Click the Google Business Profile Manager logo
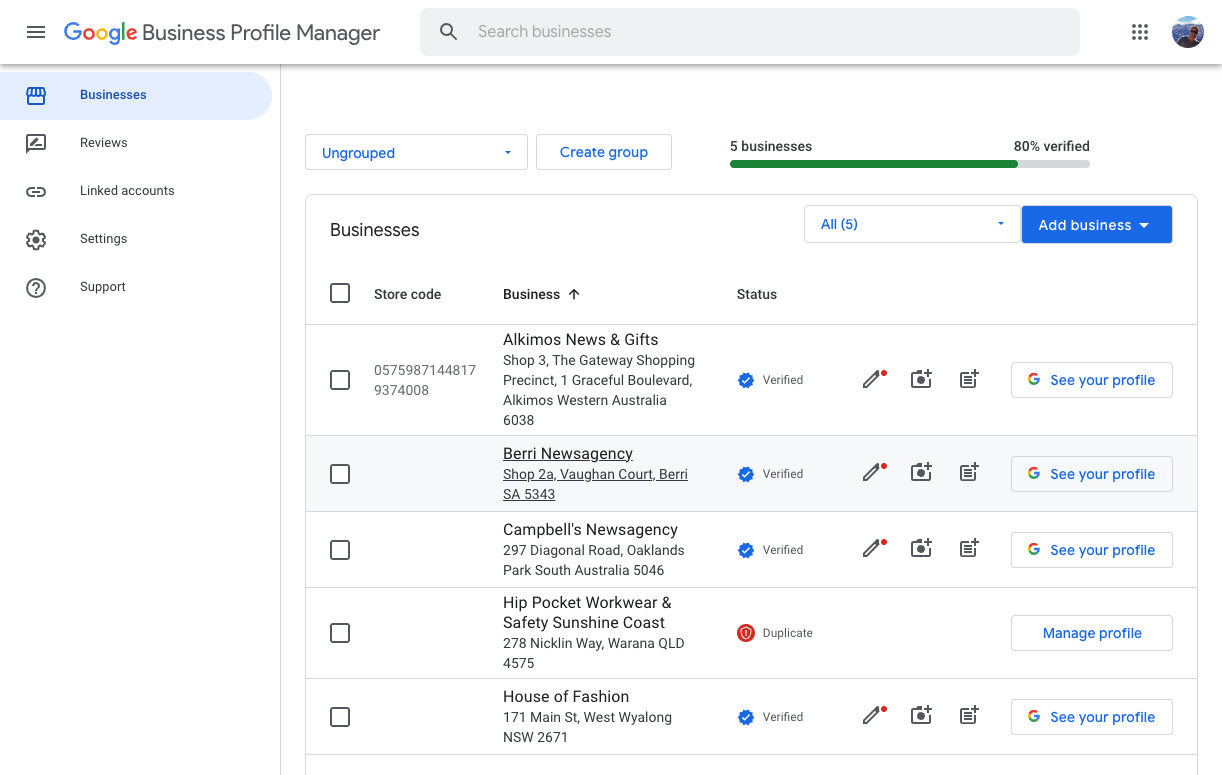The height and width of the screenshot is (775, 1222). 222,32
